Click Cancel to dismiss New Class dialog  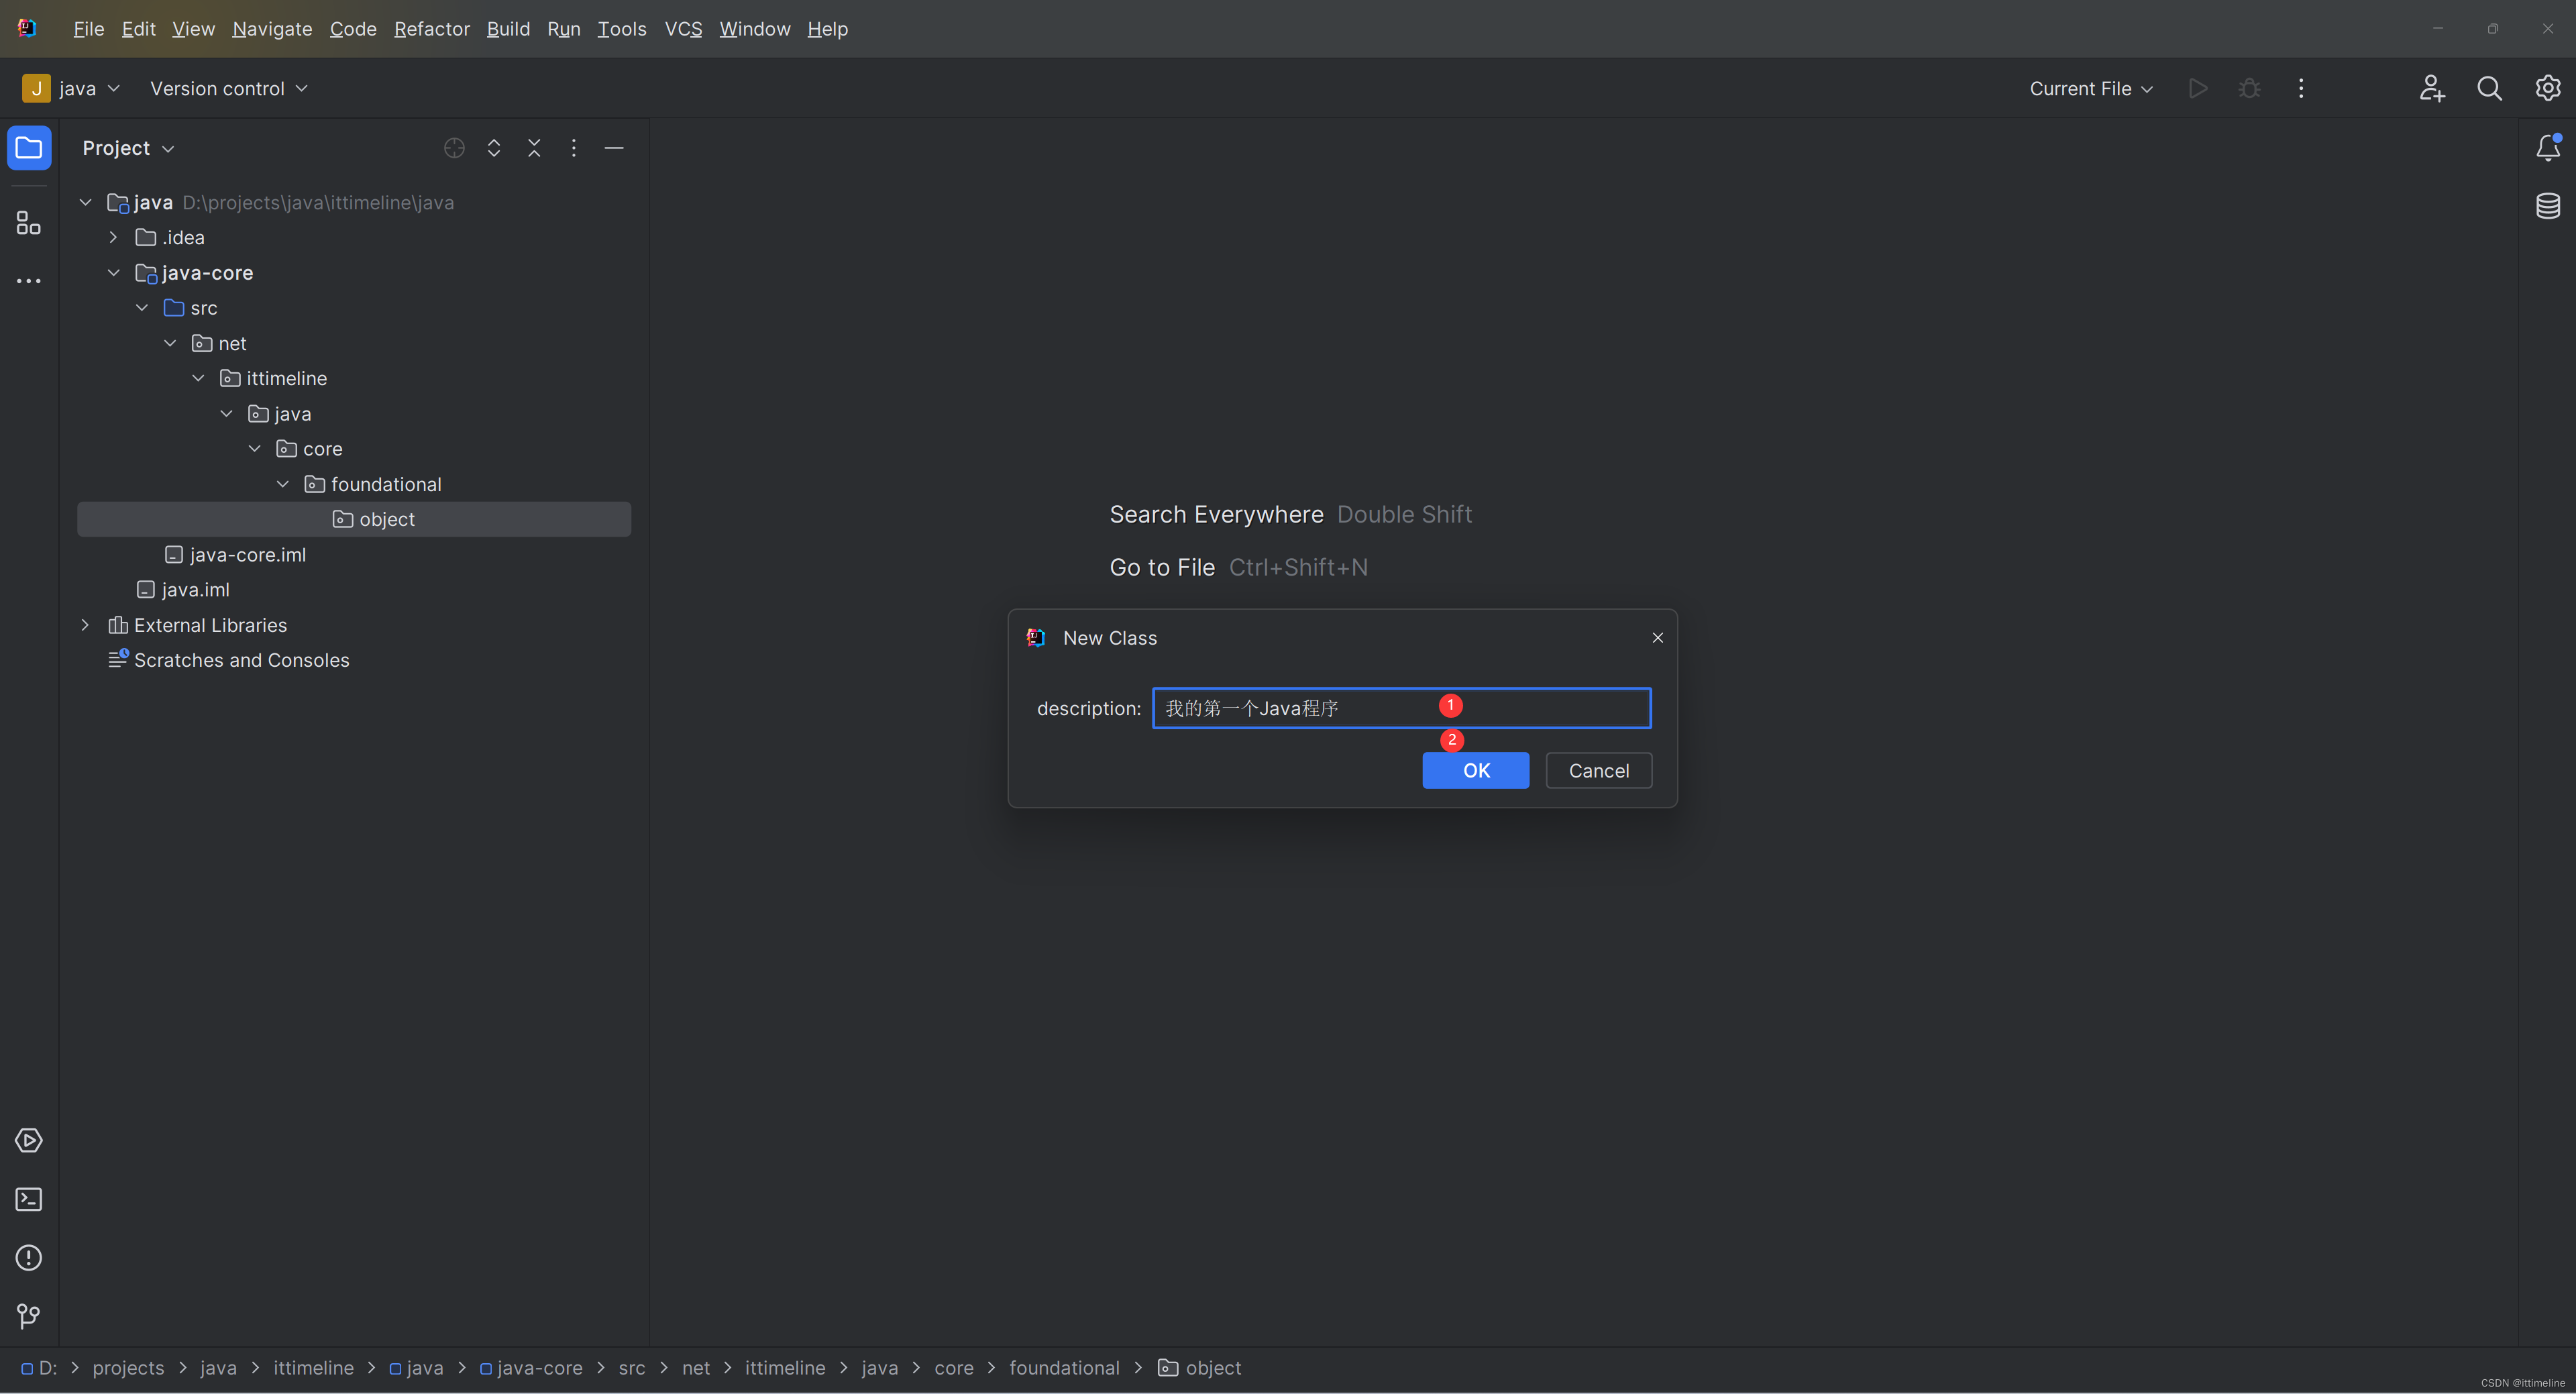[1598, 769]
